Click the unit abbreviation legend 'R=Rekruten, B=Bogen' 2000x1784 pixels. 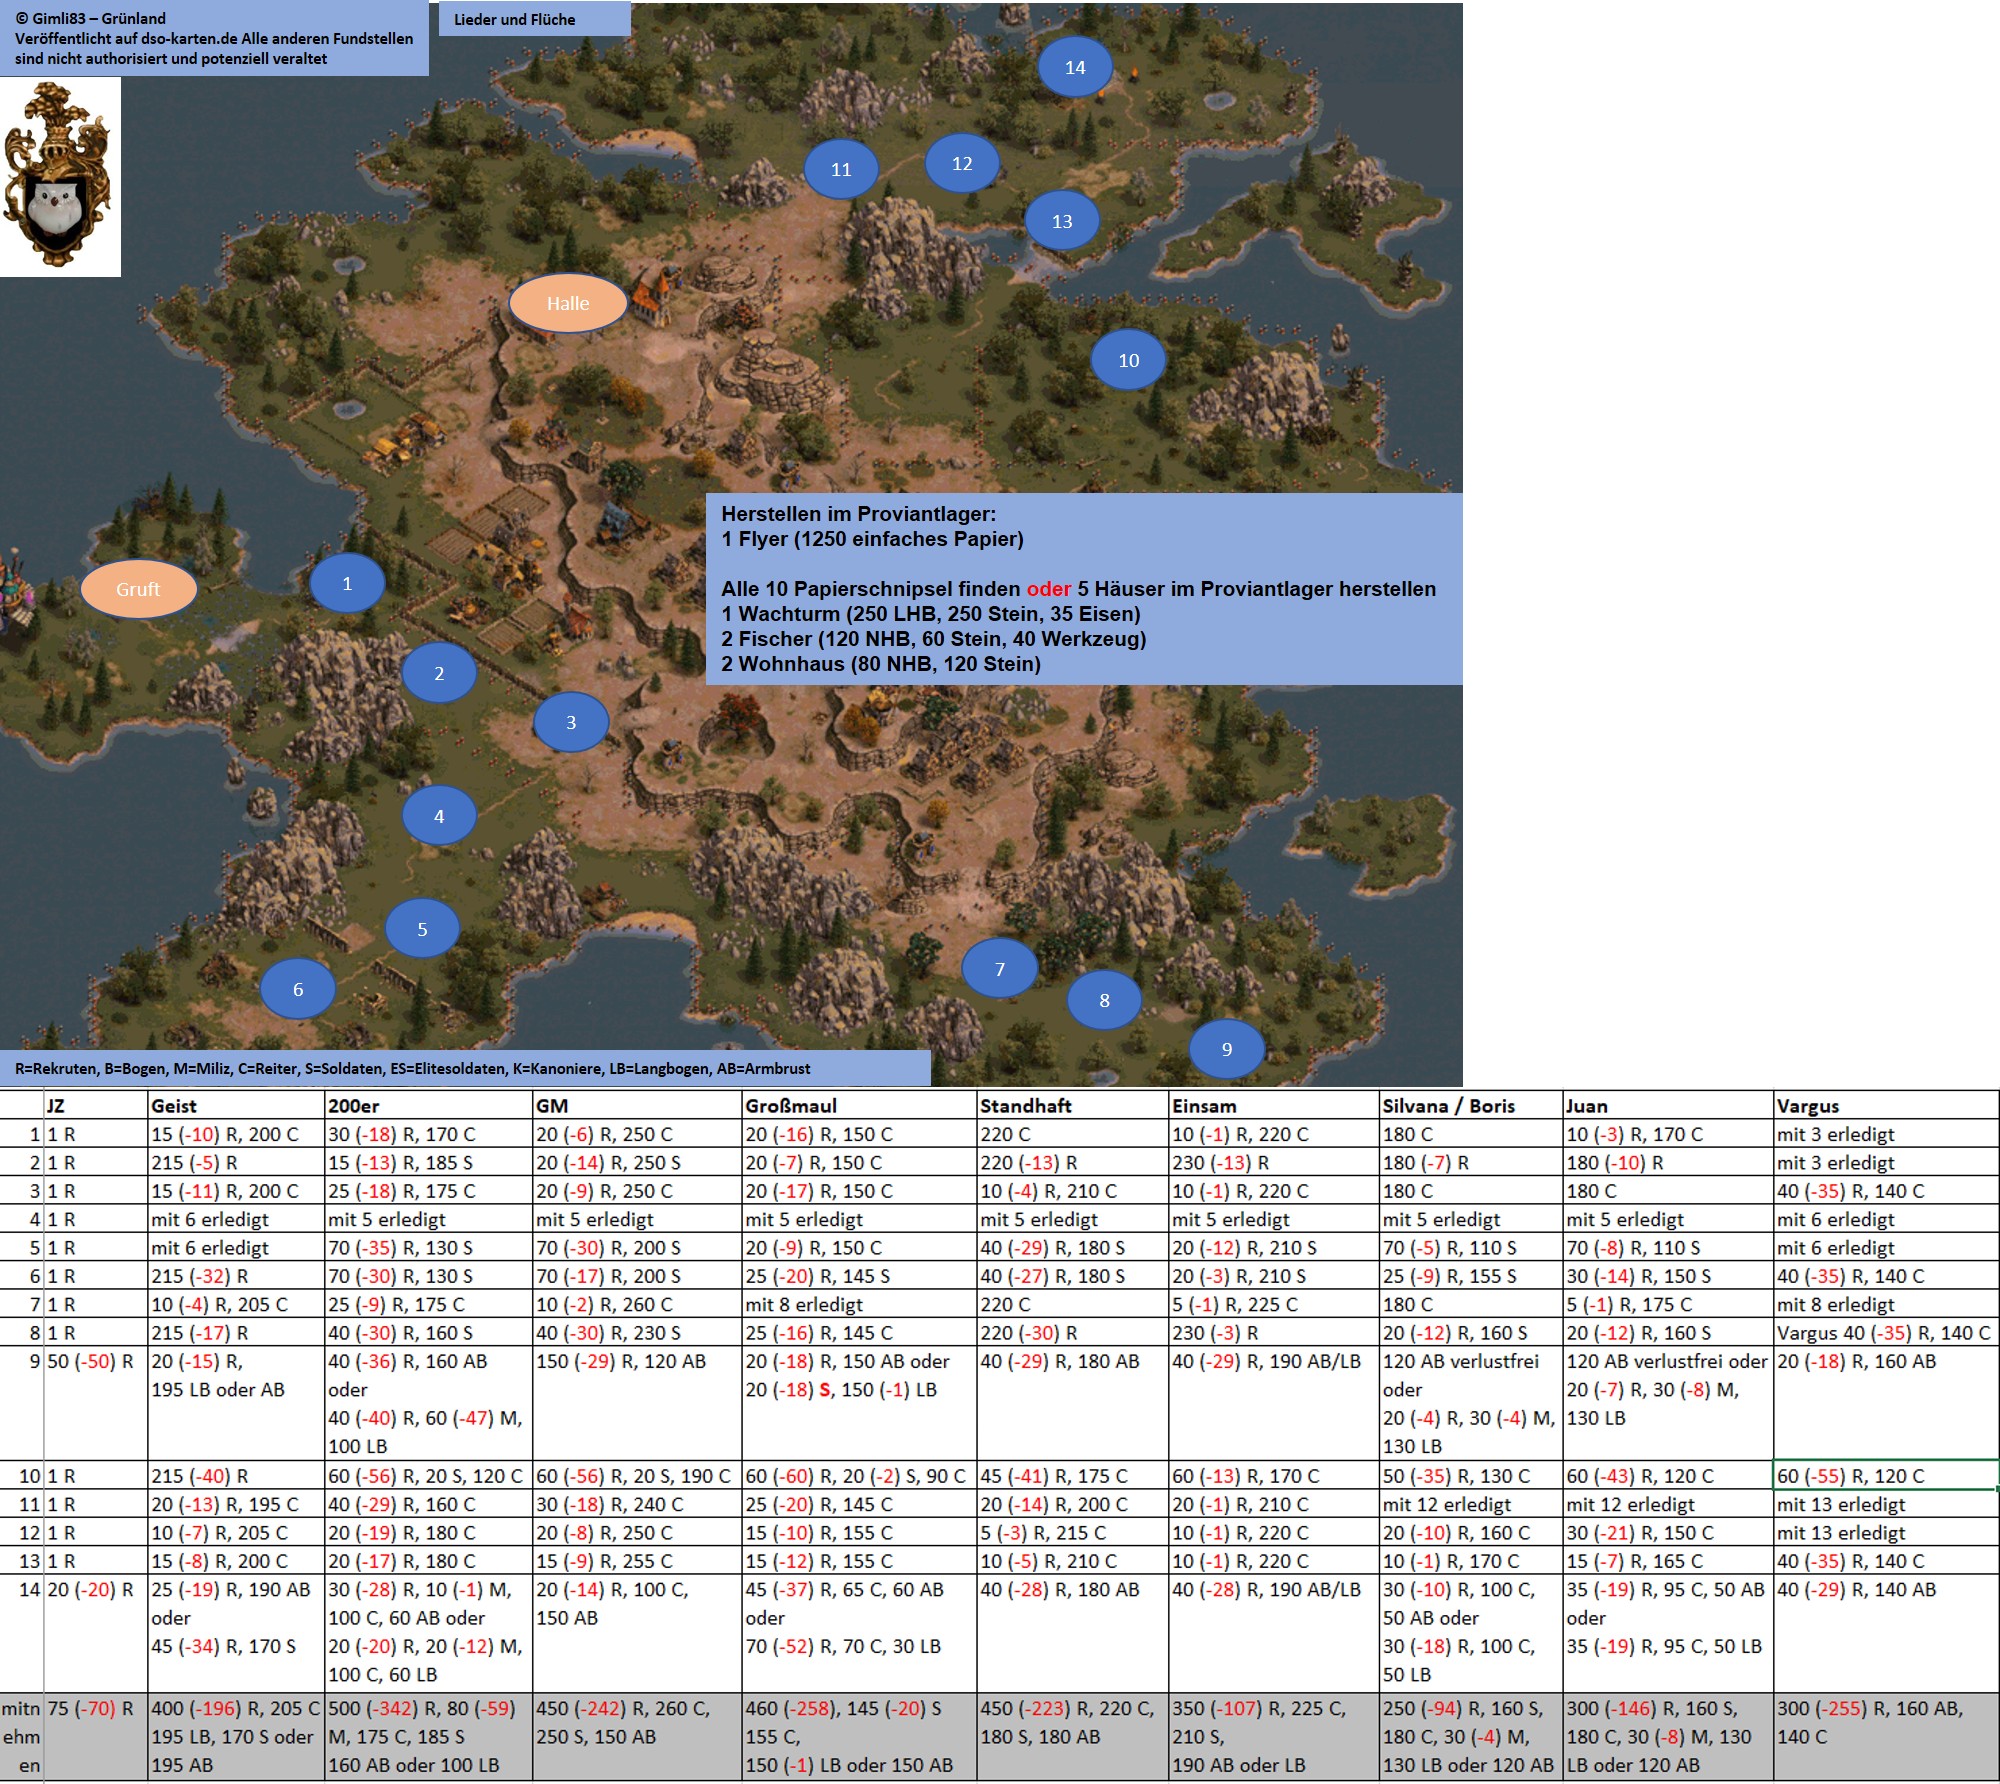[465, 1068]
